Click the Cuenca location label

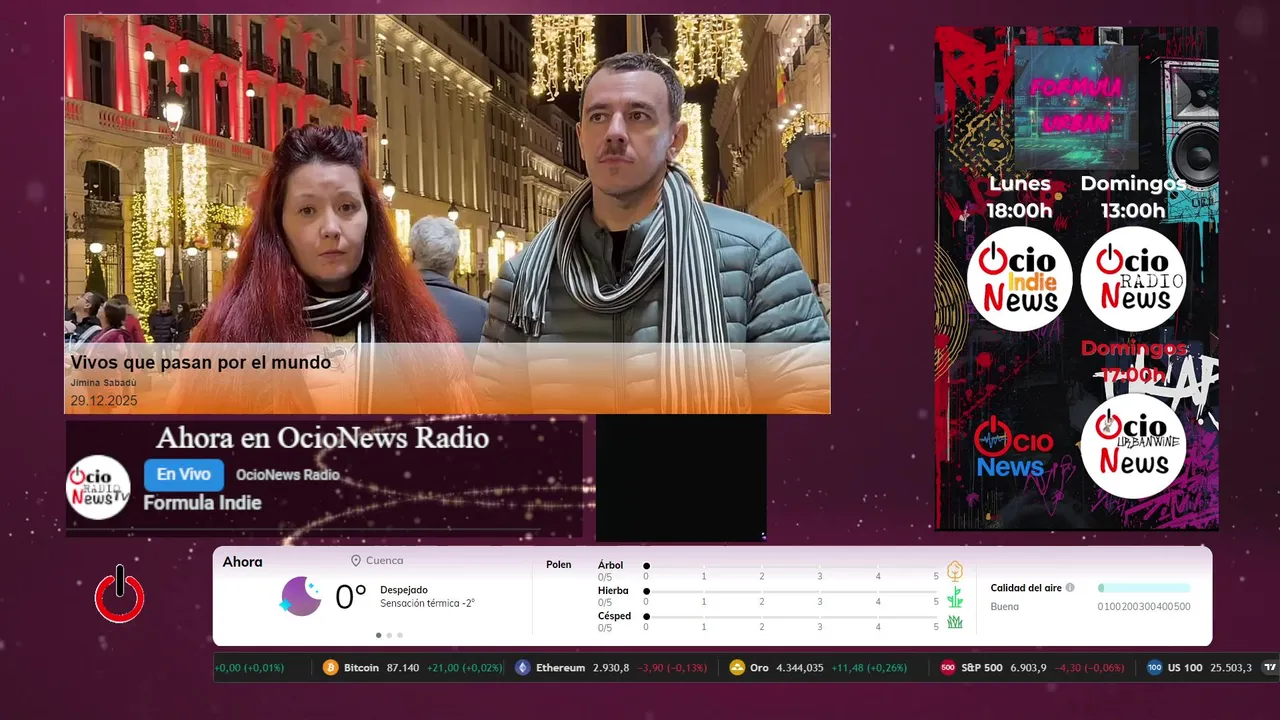point(385,561)
